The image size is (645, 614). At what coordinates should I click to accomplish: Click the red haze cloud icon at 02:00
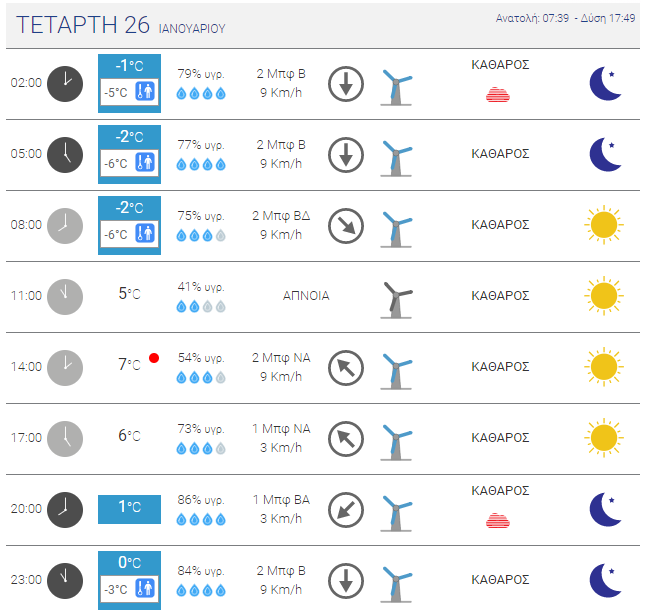pos(498,95)
